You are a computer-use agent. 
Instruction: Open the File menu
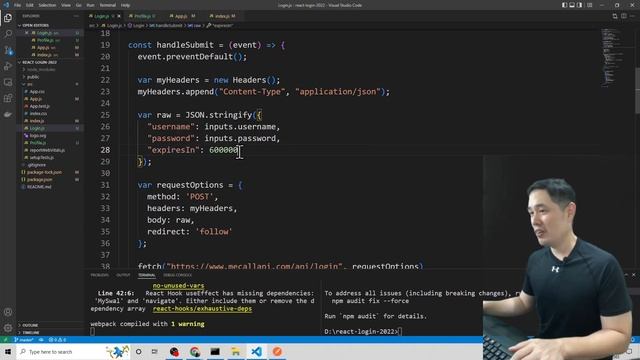tap(18, 5)
